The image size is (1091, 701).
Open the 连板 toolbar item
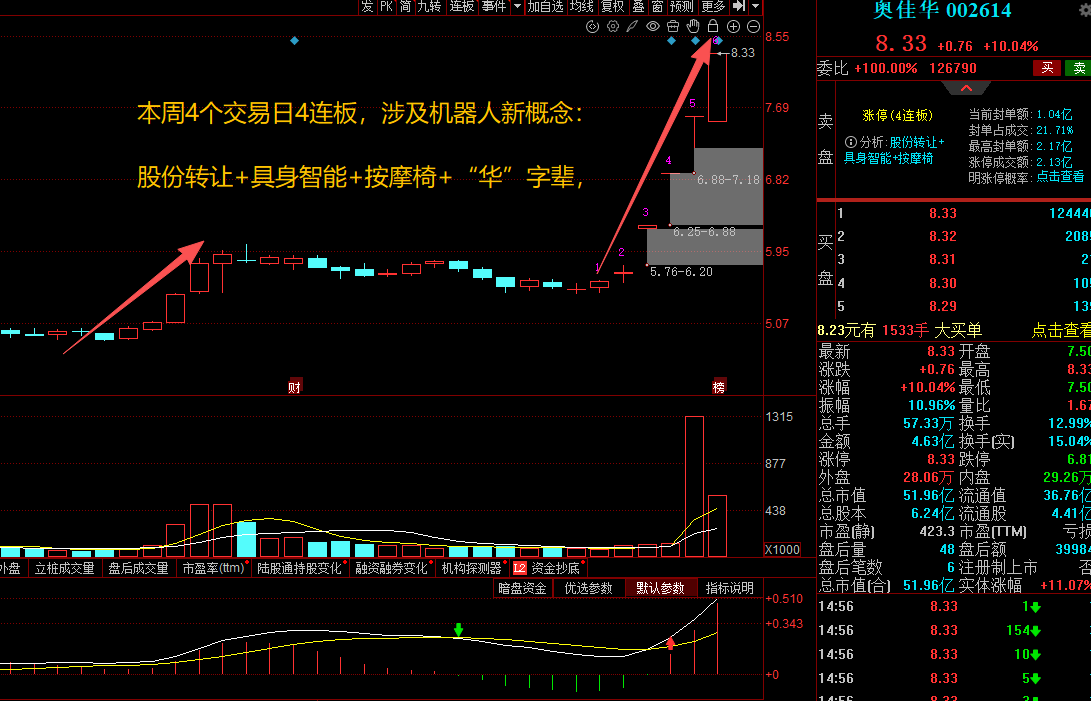pyautogui.click(x=461, y=6)
